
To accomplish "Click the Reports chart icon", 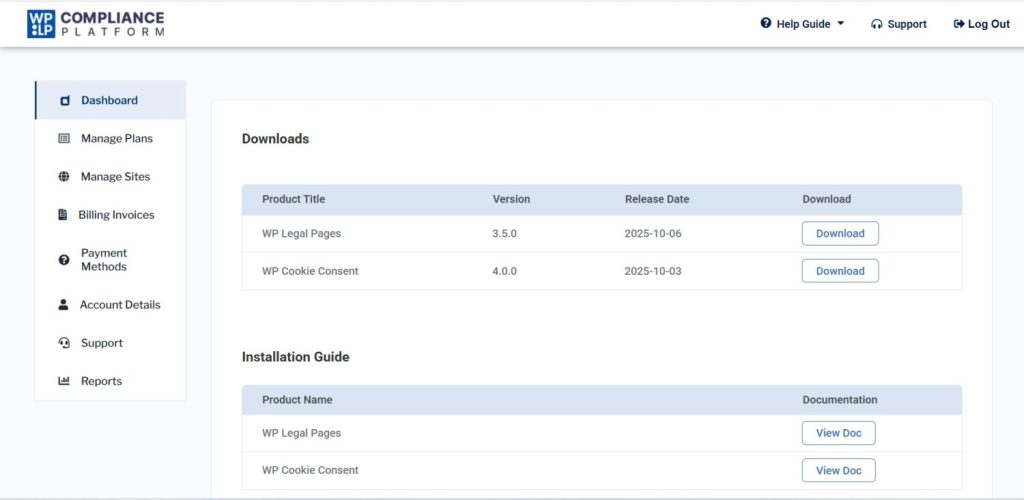I will pos(64,381).
